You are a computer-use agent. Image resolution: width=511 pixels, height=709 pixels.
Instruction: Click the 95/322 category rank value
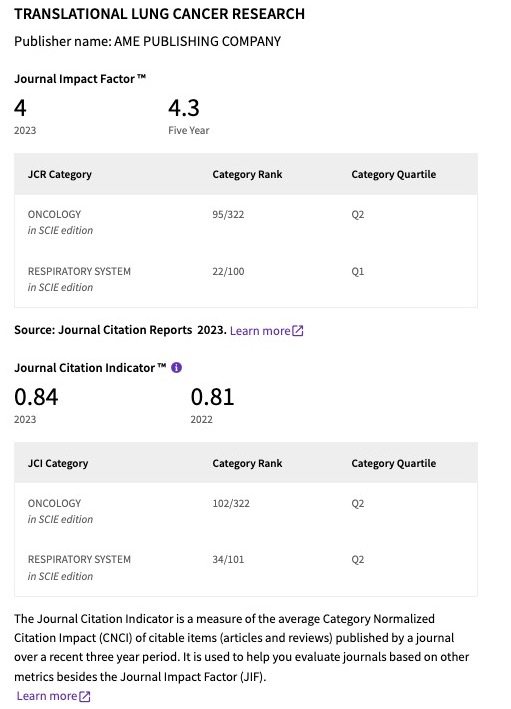pyautogui.click(x=228, y=214)
